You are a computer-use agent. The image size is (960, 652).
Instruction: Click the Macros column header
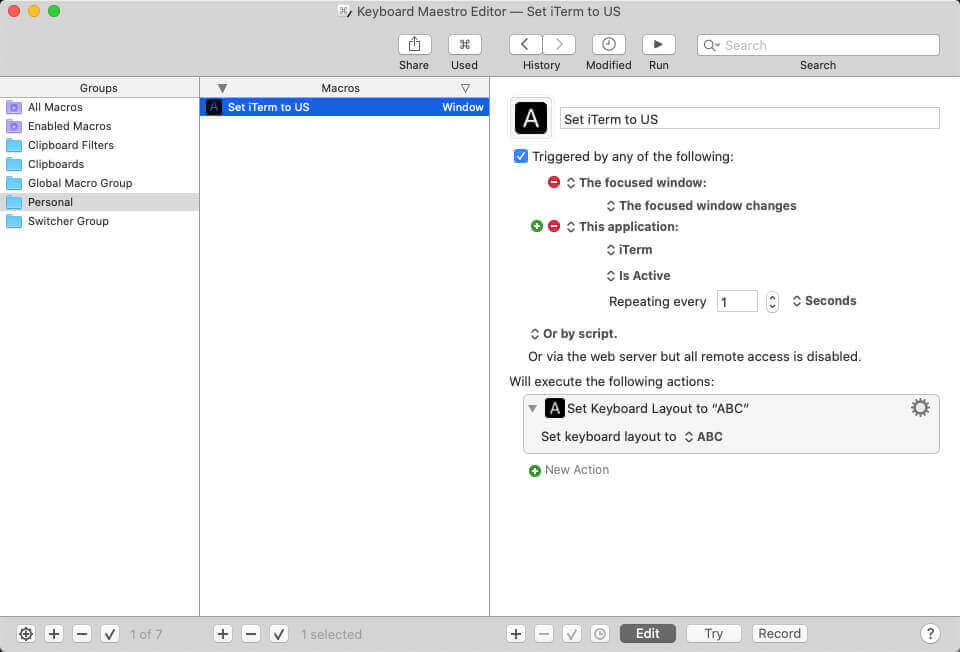[x=340, y=88]
